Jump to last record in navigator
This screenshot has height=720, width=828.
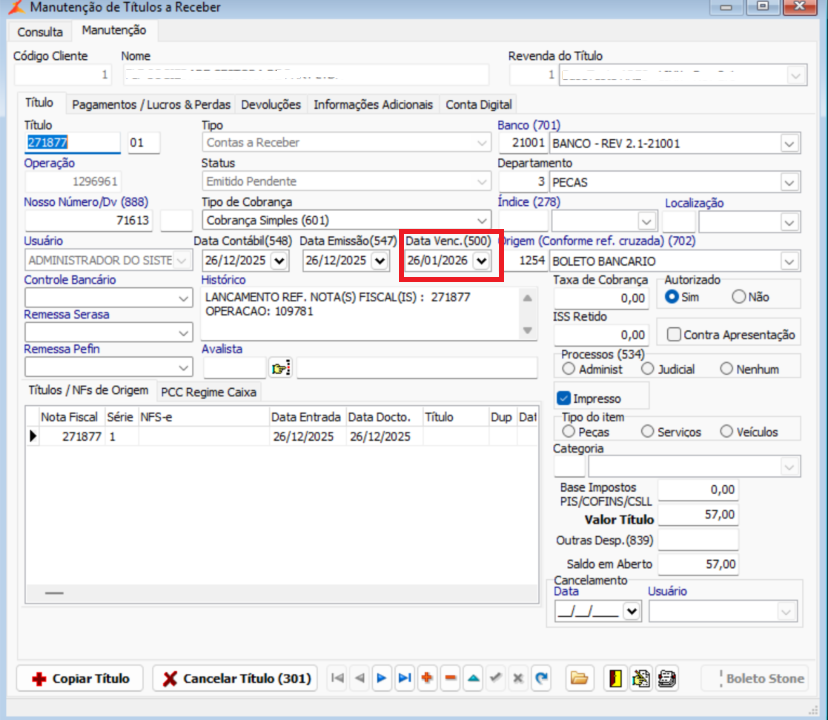pos(404,678)
